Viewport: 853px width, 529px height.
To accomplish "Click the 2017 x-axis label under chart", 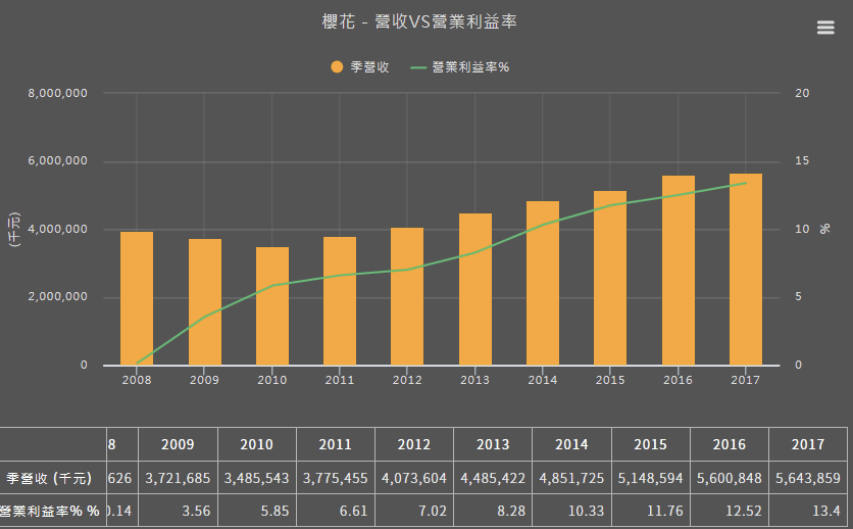I will point(745,380).
